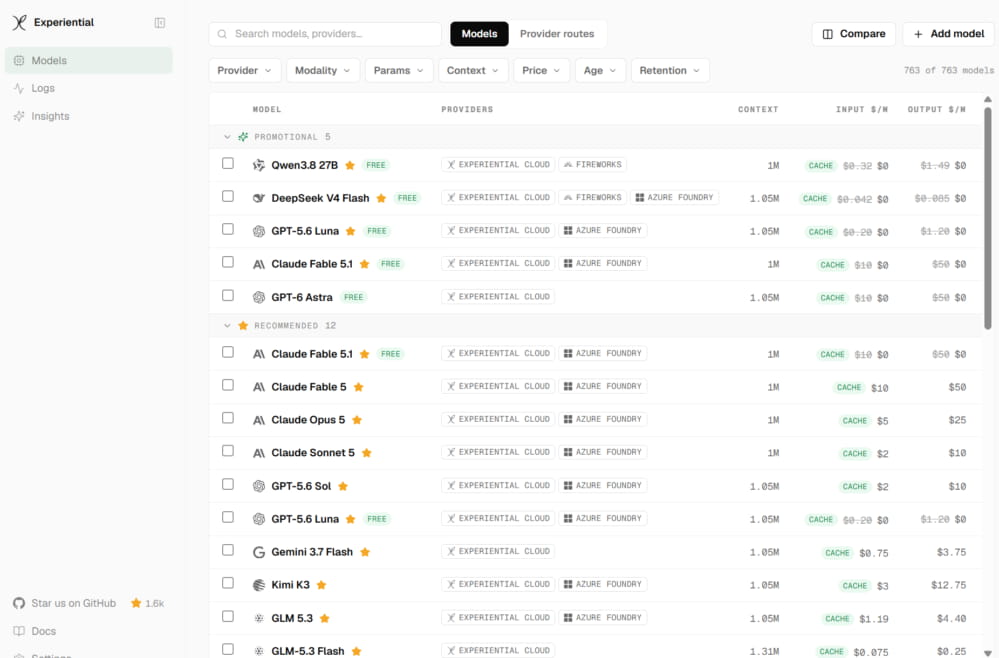Open the Context filter dropdown
The height and width of the screenshot is (658, 999).
[473, 71]
